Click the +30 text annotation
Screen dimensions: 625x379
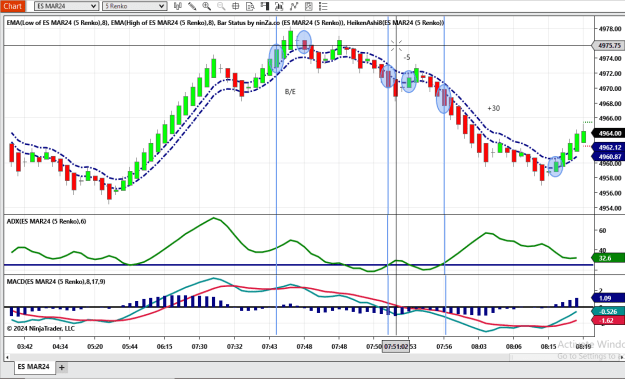[493, 108]
